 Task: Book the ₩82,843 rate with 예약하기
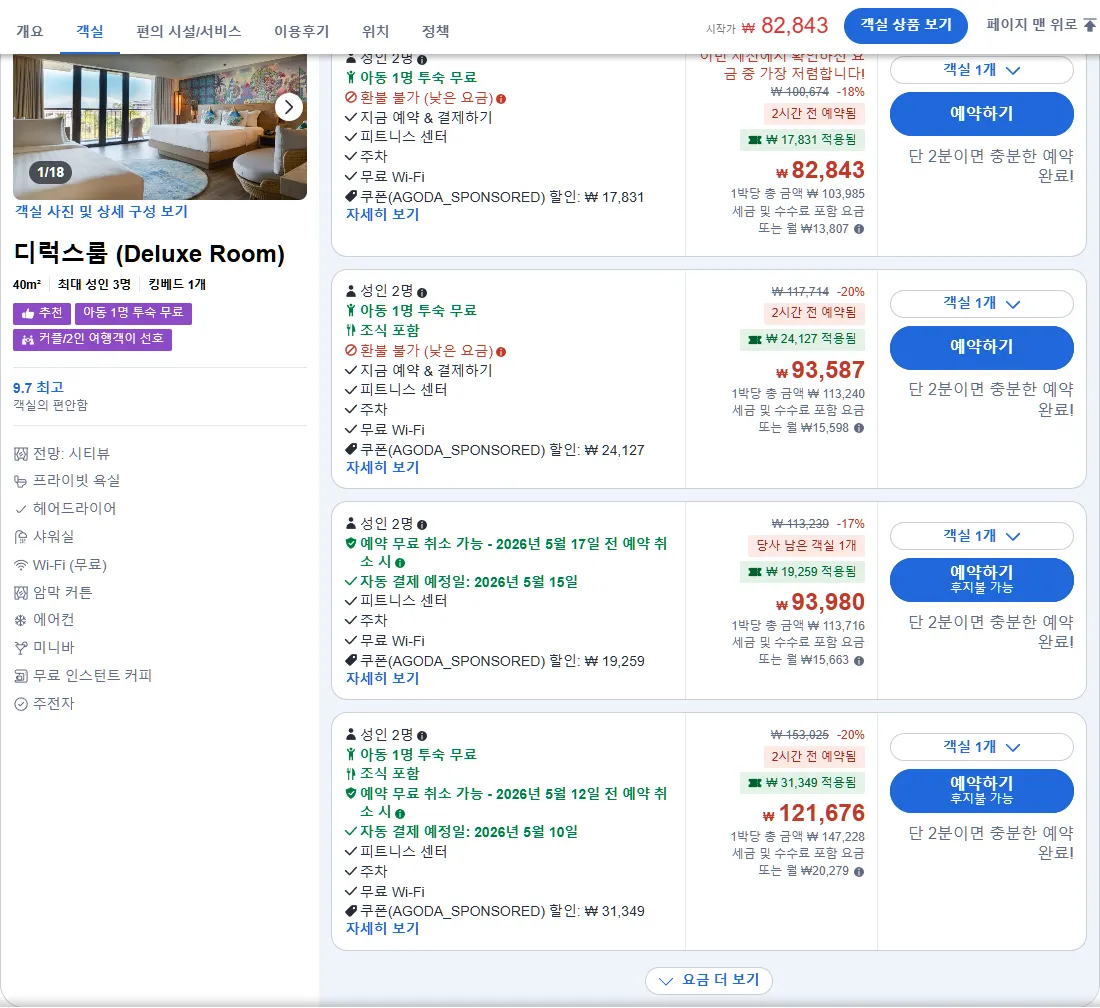[x=981, y=114]
